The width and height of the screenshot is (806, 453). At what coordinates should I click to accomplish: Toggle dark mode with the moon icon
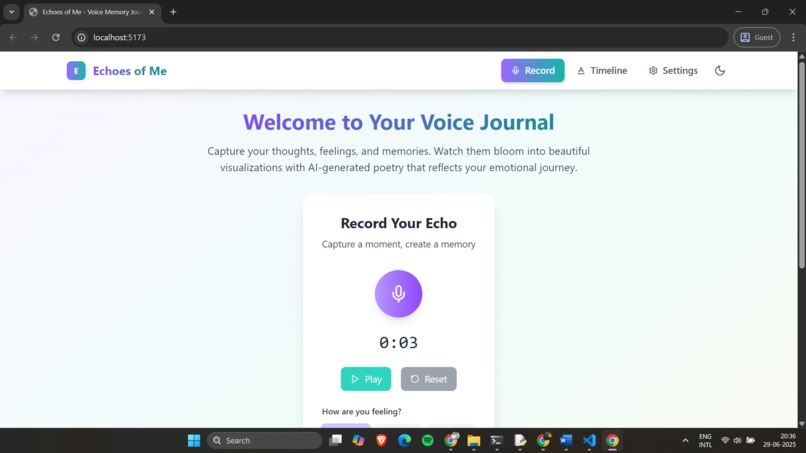pos(720,70)
